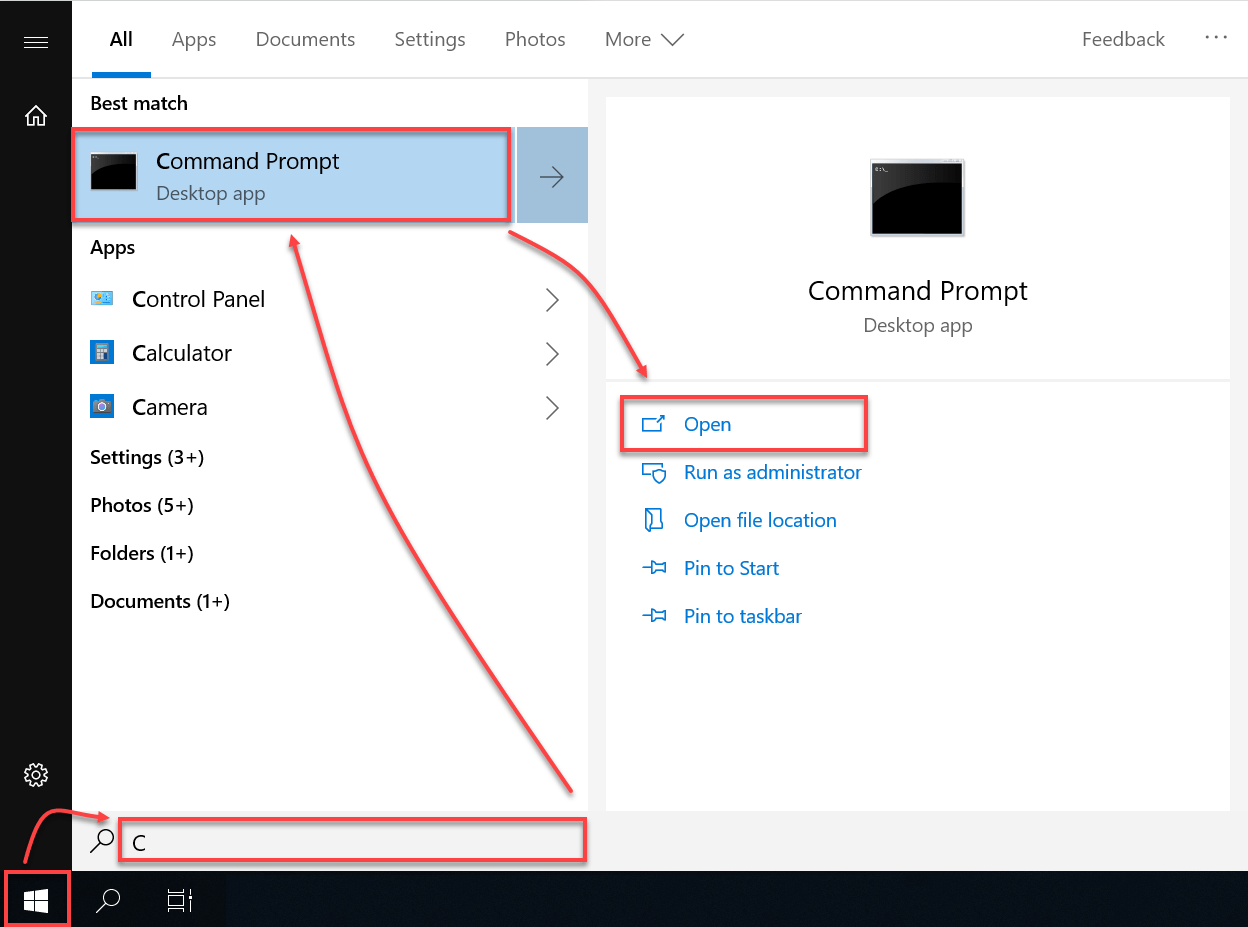Open the three-dot options menu
The image size is (1248, 927).
click(1216, 38)
